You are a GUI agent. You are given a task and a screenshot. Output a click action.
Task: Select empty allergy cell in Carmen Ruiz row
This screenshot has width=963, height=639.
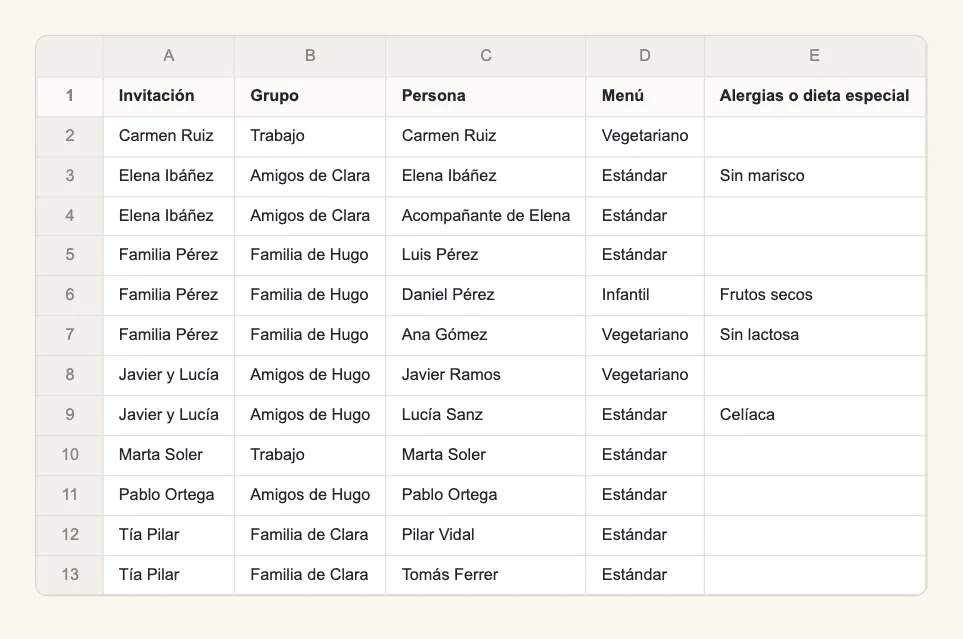814,136
